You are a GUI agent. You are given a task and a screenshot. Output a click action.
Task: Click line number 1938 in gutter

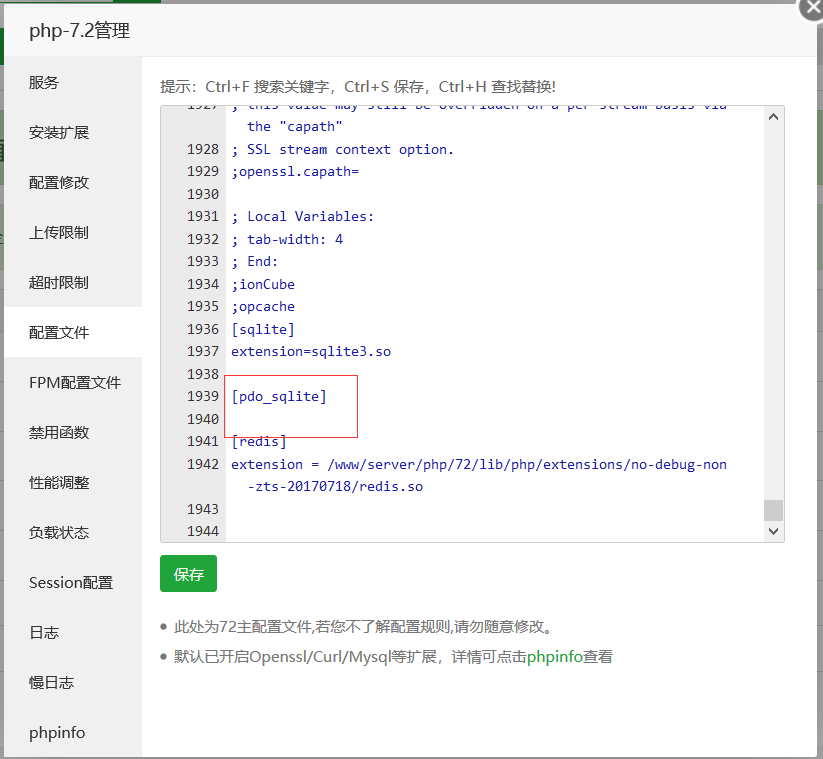203,374
